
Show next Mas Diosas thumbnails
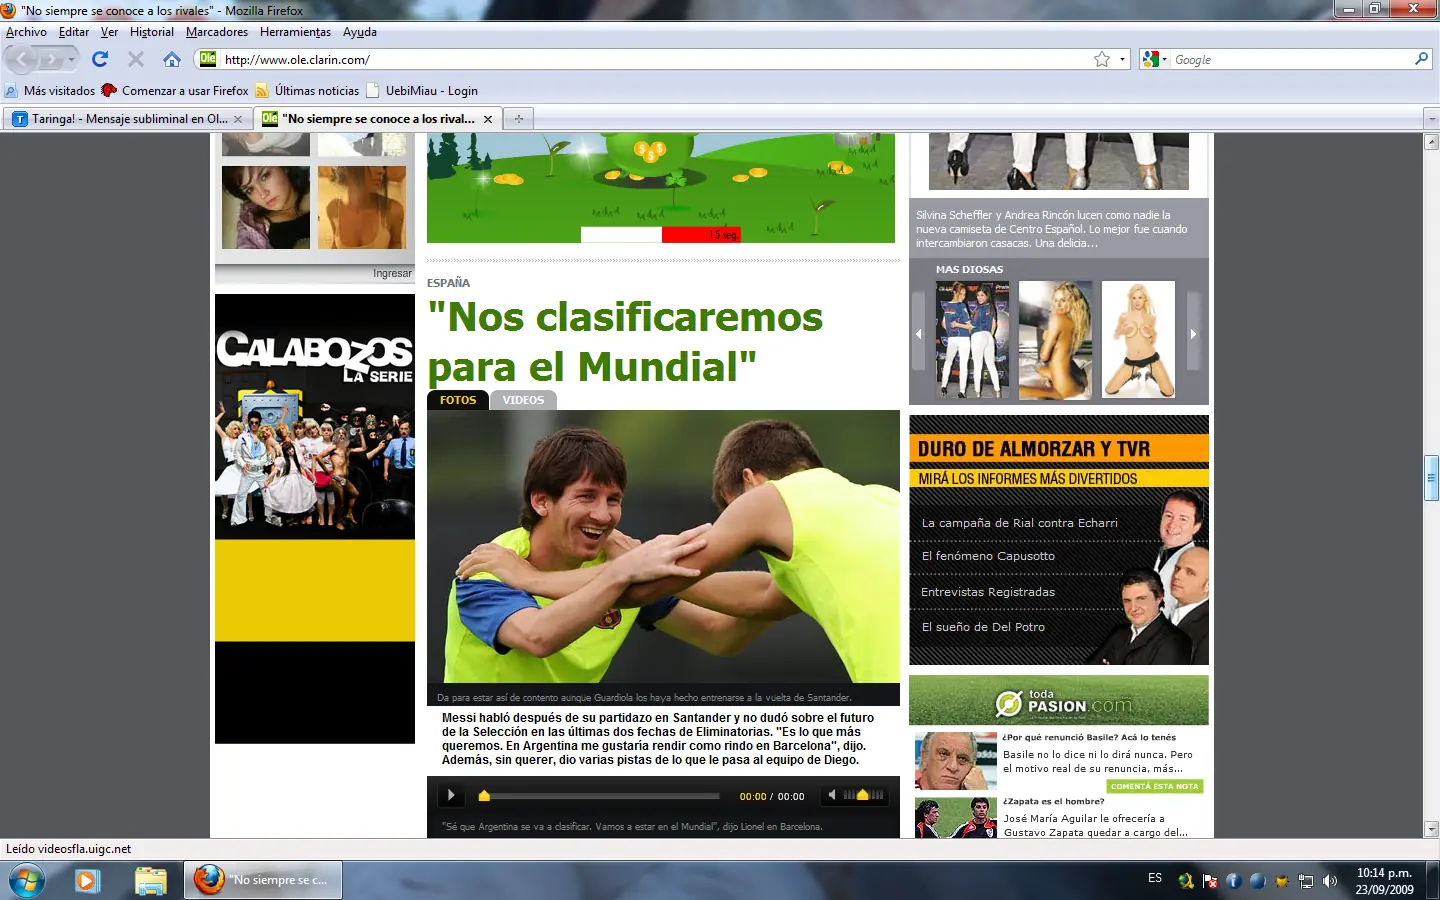pos(1193,334)
